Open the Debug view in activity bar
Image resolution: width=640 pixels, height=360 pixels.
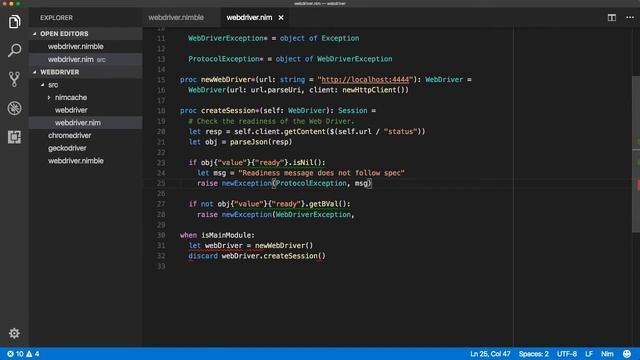pyautogui.click(x=14, y=108)
